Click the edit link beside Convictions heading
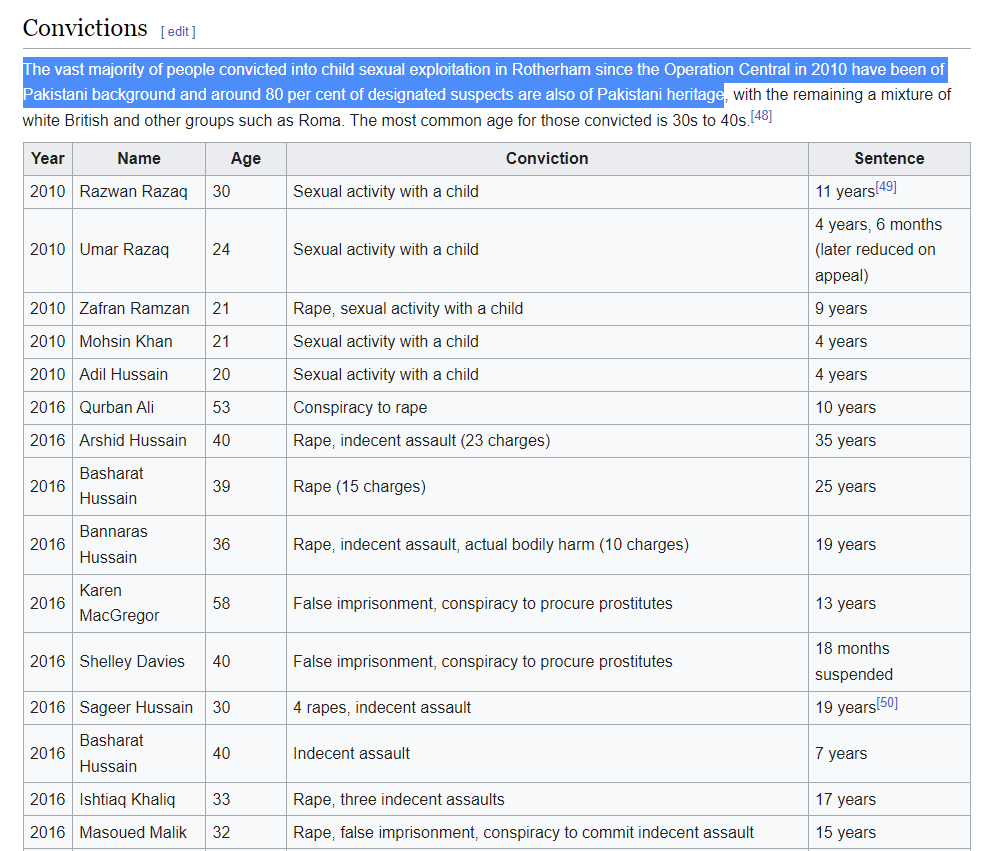 click(x=178, y=32)
